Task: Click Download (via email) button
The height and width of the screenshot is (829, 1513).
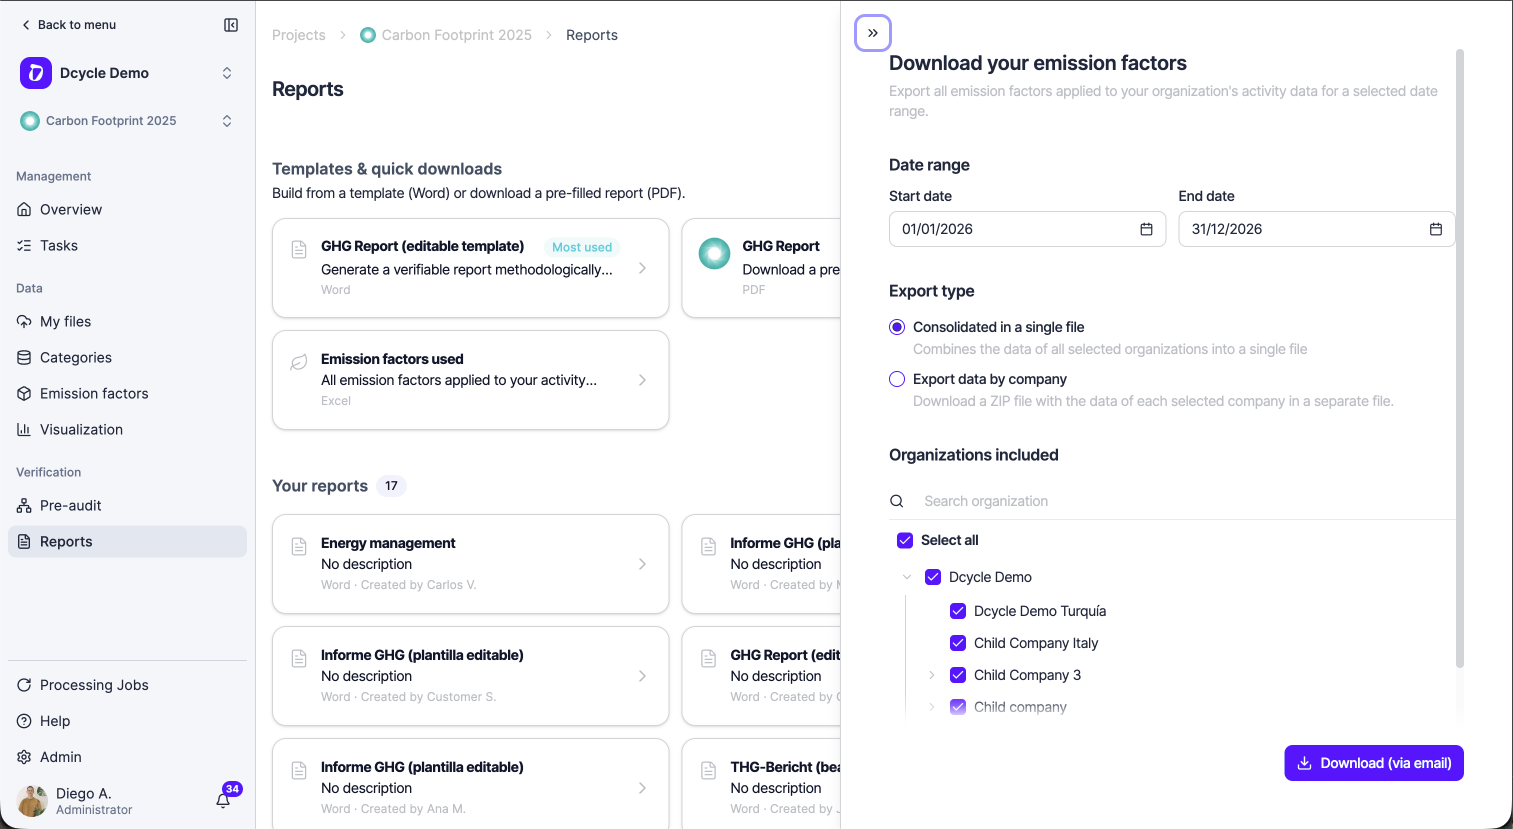Action: [1374, 763]
